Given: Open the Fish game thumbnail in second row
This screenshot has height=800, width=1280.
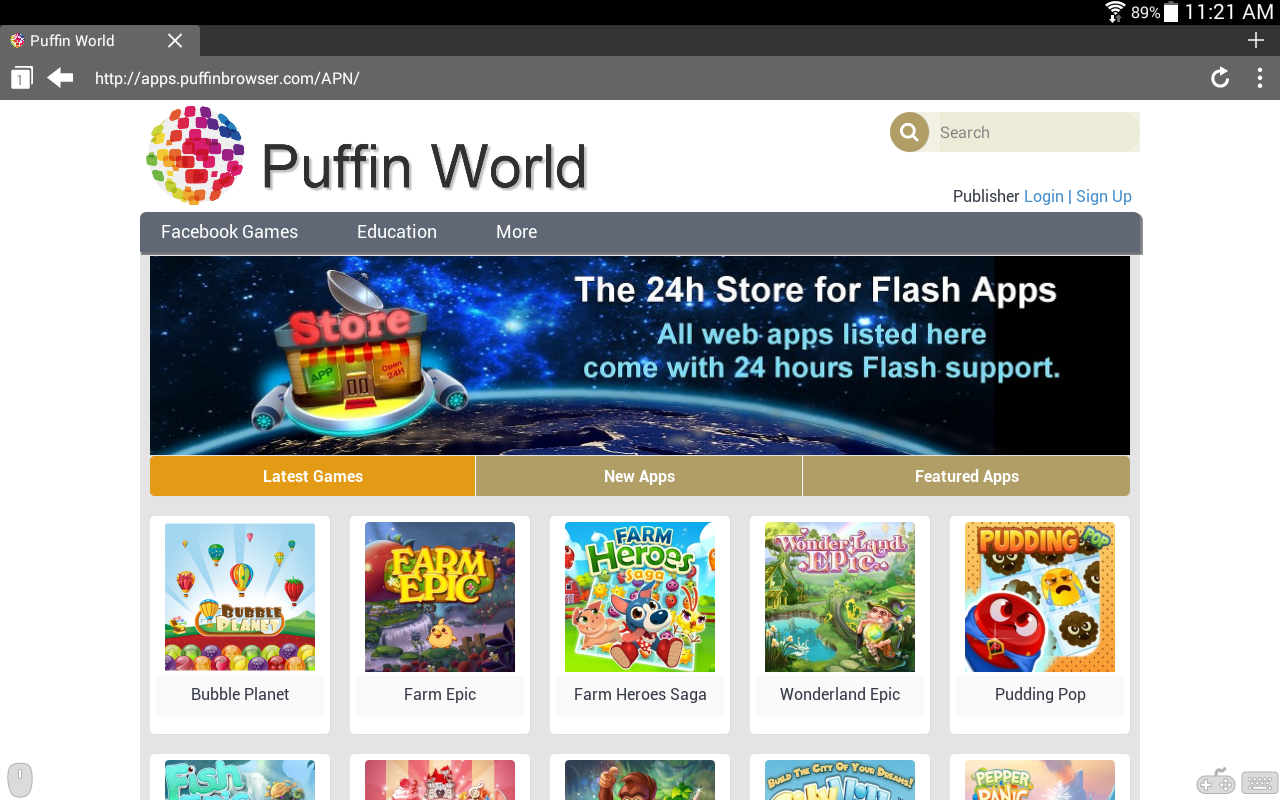Looking at the screenshot, I should point(240,780).
